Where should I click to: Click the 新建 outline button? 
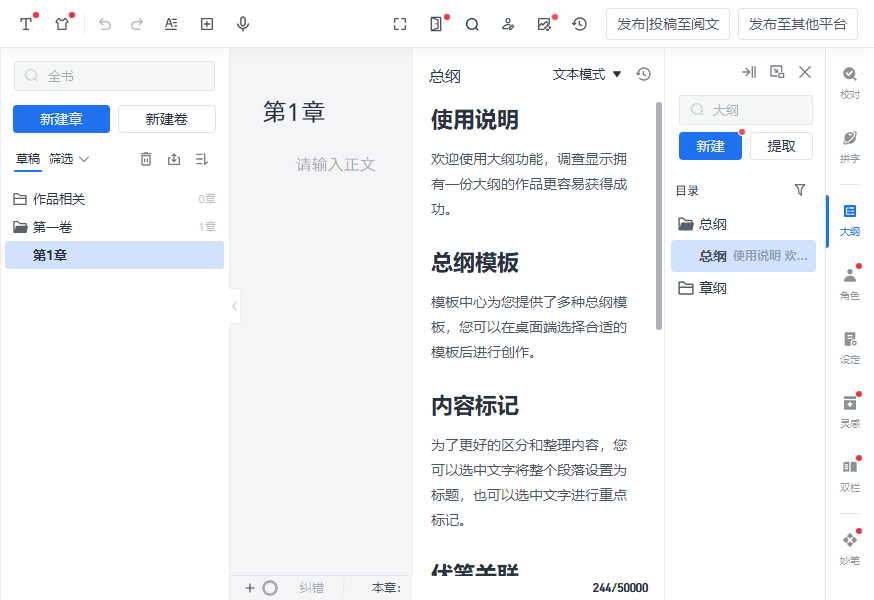(x=710, y=146)
